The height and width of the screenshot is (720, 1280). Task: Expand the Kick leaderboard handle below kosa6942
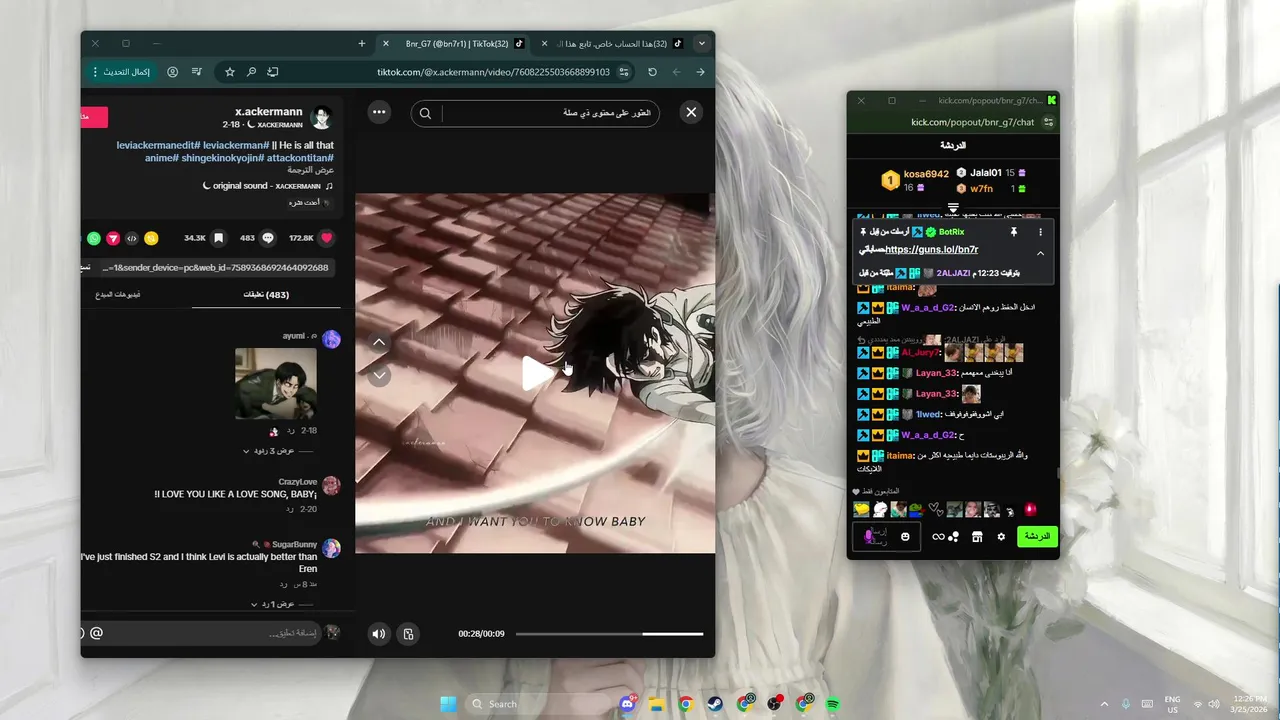tap(953, 208)
